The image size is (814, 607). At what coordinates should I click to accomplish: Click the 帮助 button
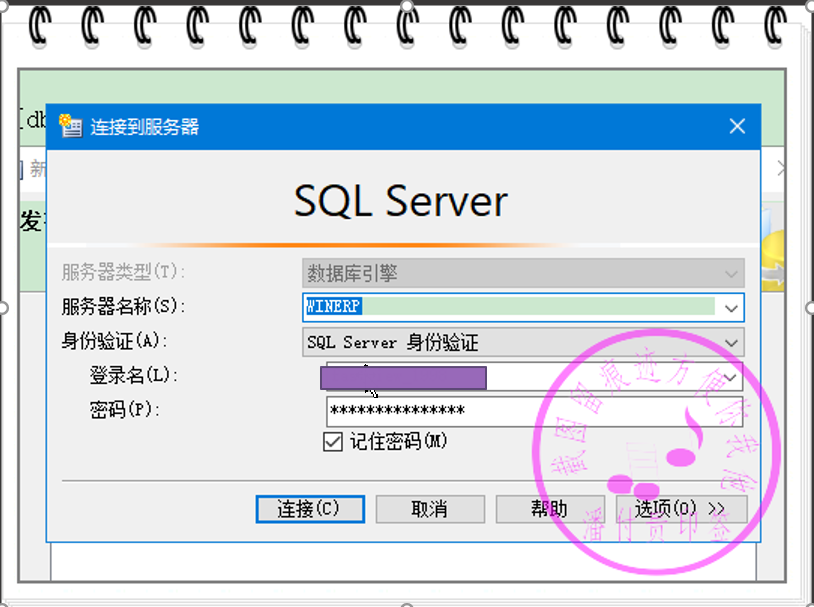[x=550, y=509]
